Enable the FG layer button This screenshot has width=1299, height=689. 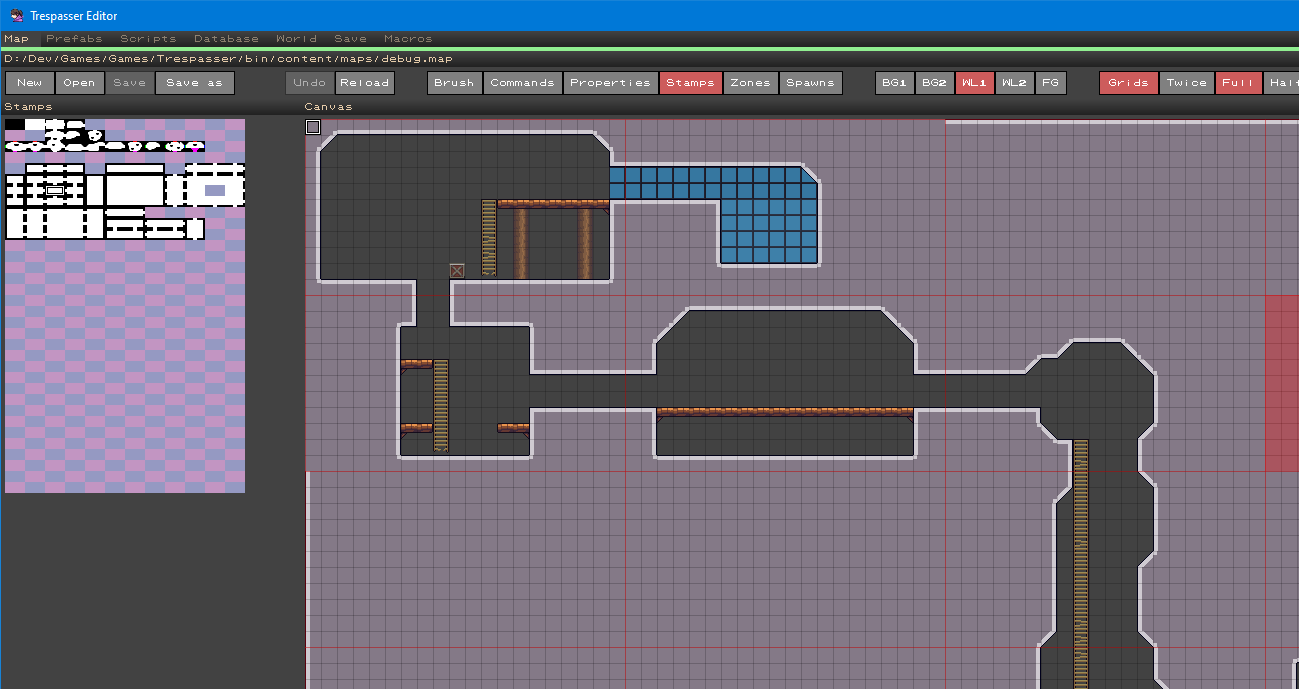[x=1050, y=83]
